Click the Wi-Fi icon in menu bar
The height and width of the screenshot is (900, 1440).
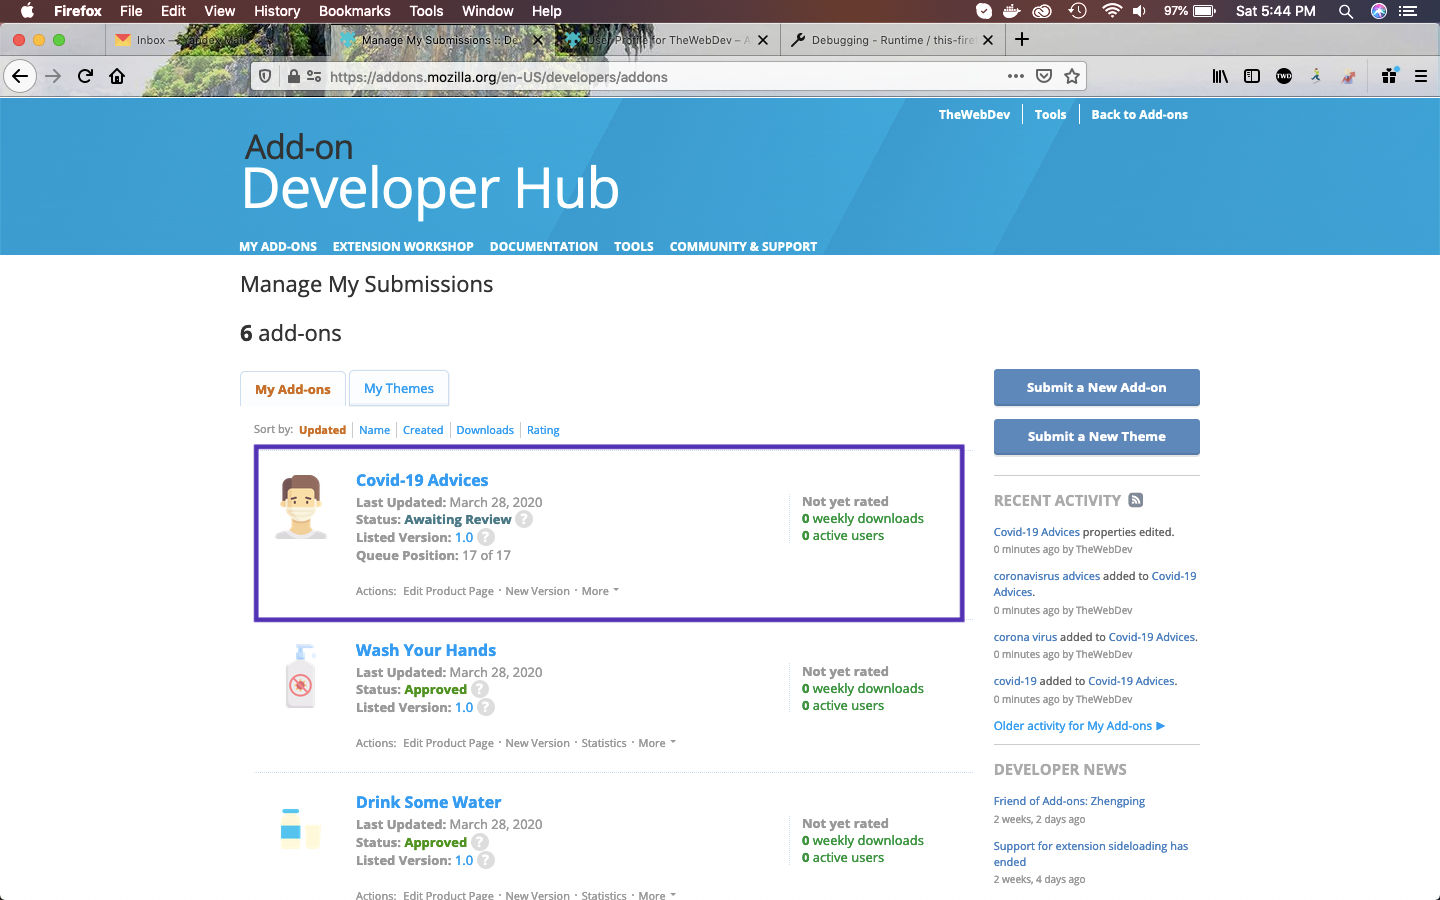click(1111, 11)
